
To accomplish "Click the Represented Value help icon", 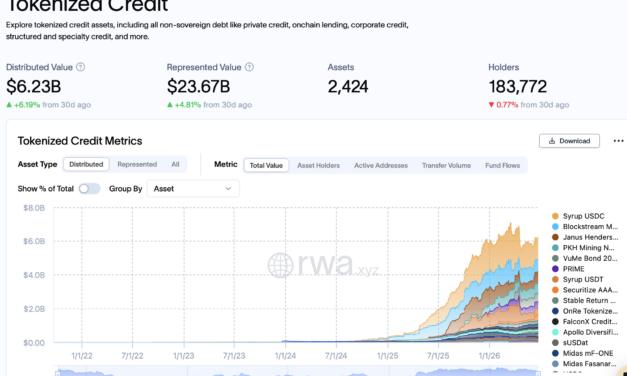I will [249, 67].
